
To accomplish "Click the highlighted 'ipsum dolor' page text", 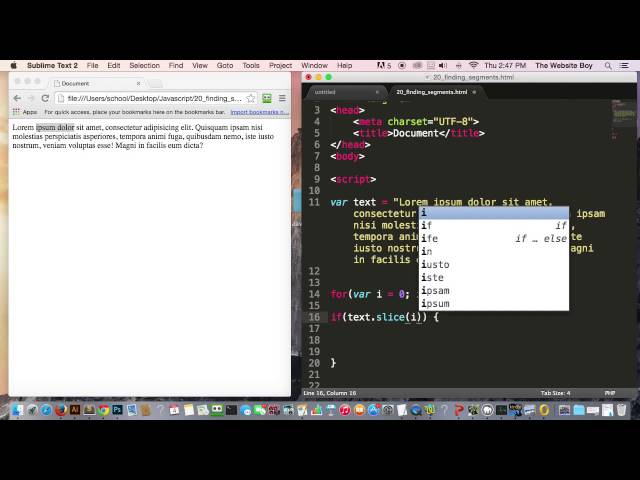I will pyautogui.click(x=55, y=127).
